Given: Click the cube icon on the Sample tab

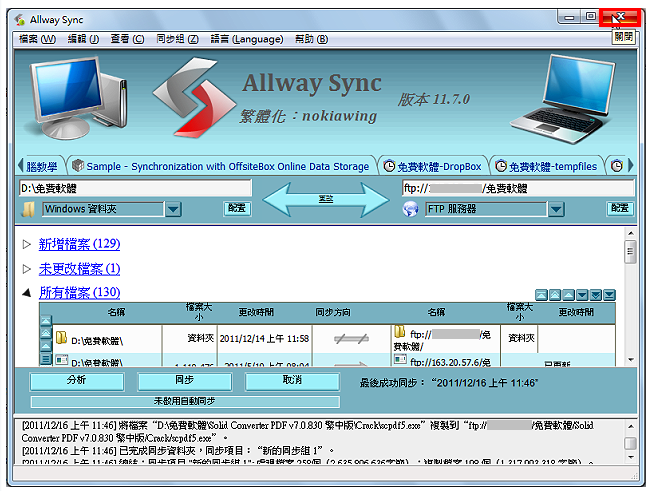Looking at the screenshot, I should point(78,165).
